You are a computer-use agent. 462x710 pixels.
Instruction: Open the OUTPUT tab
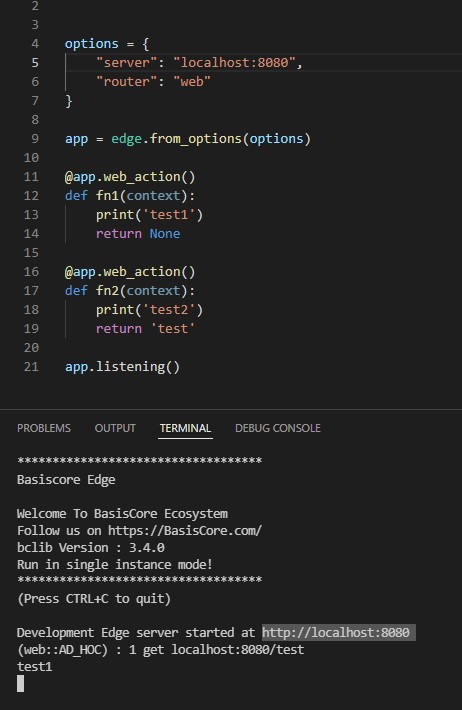tap(115, 428)
